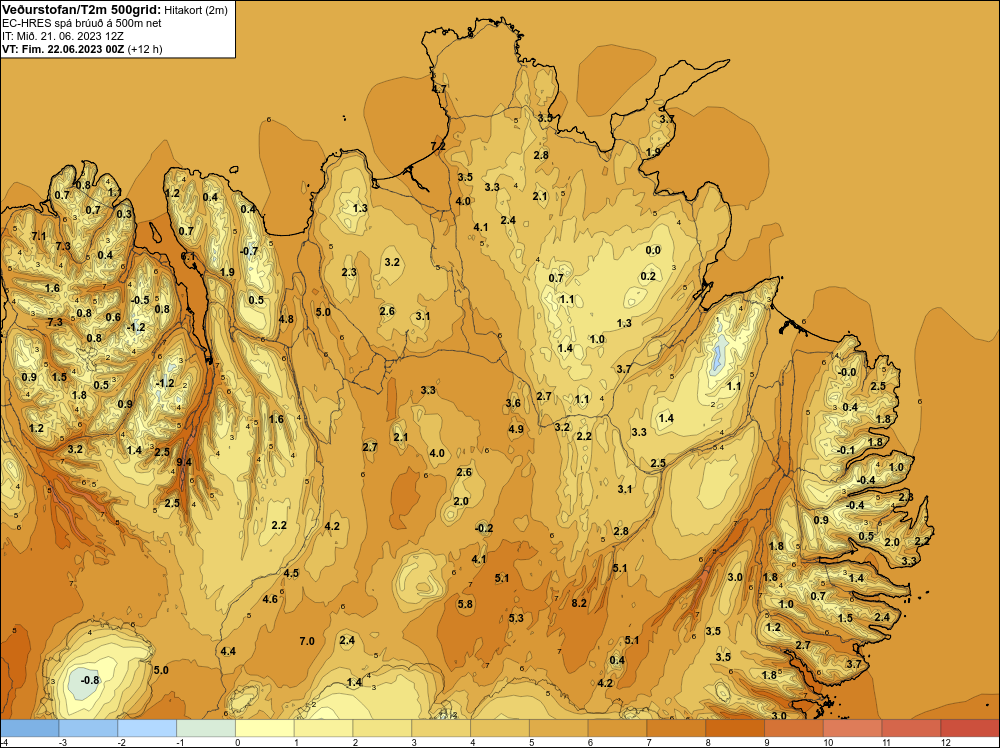This screenshot has width=1000, height=748.
Task: Click the 8.2 temperature value
Action: [x=578, y=603]
